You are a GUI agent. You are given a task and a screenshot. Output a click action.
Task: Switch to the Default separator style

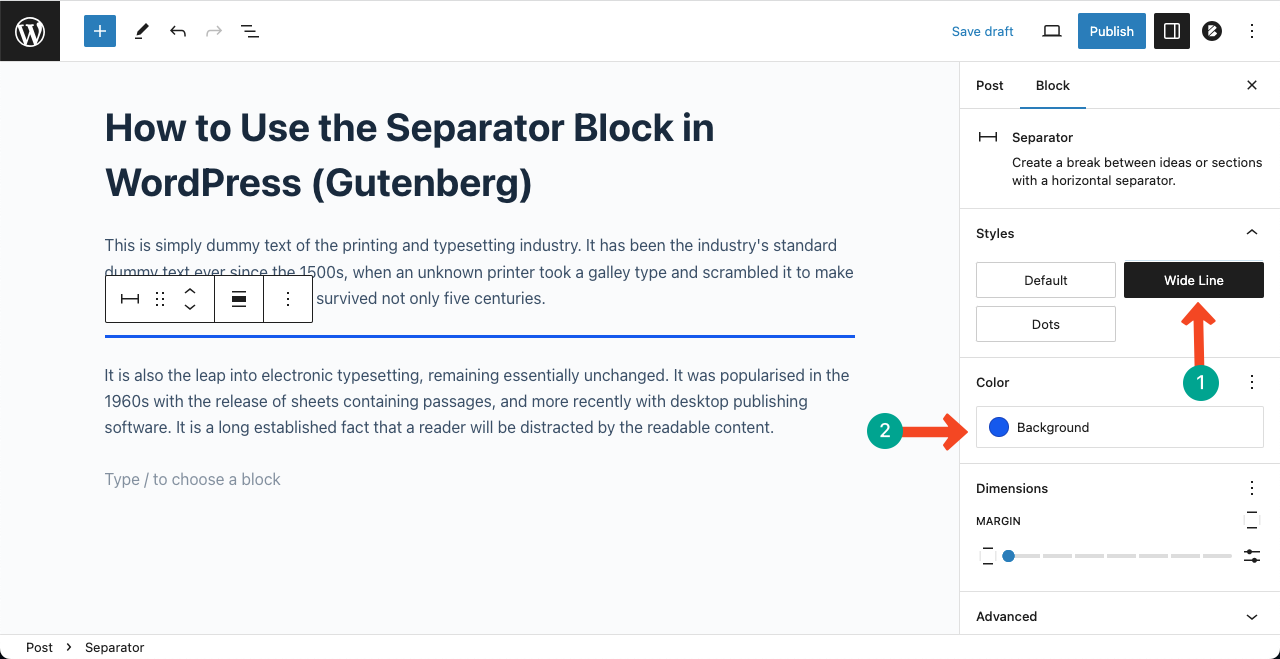[x=1045, y=280]
